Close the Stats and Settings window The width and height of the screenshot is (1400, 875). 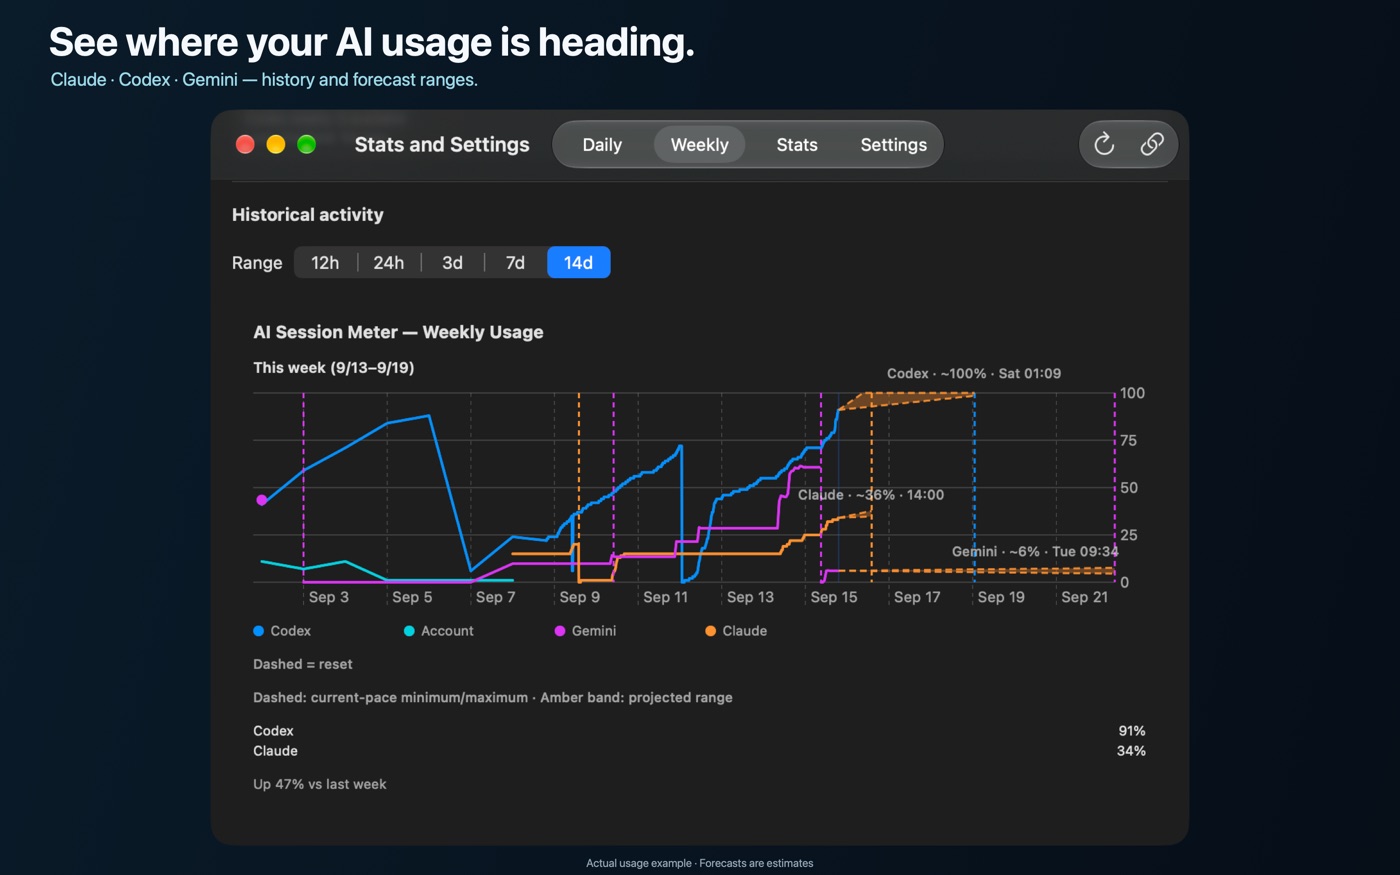(245, 144)
